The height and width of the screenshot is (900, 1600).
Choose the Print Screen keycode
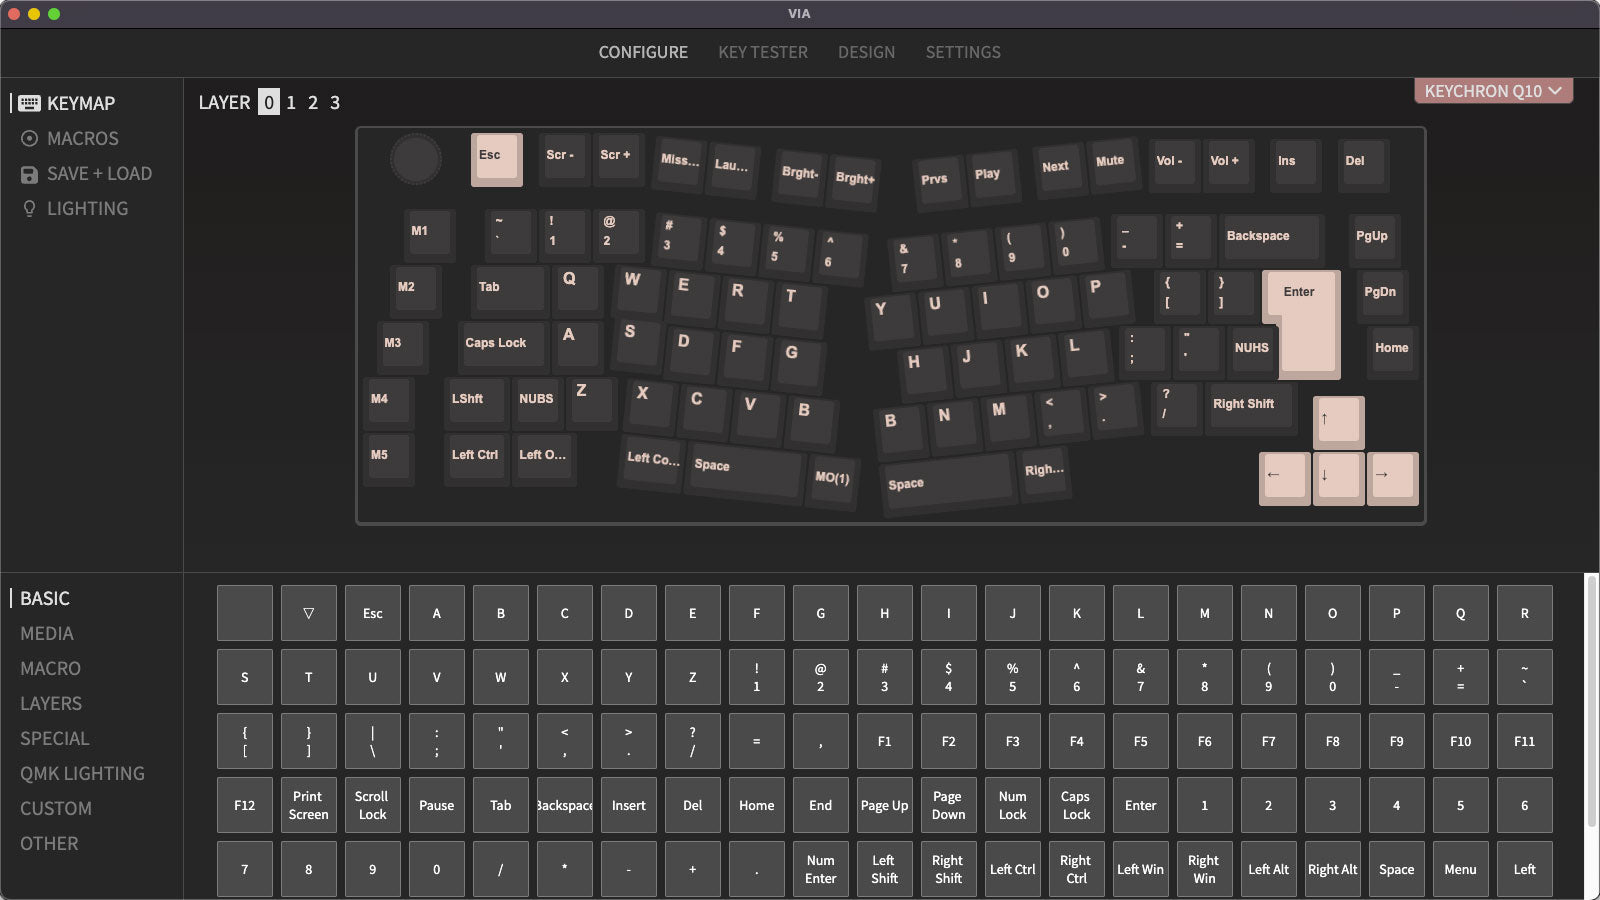[x=308, y=805]
